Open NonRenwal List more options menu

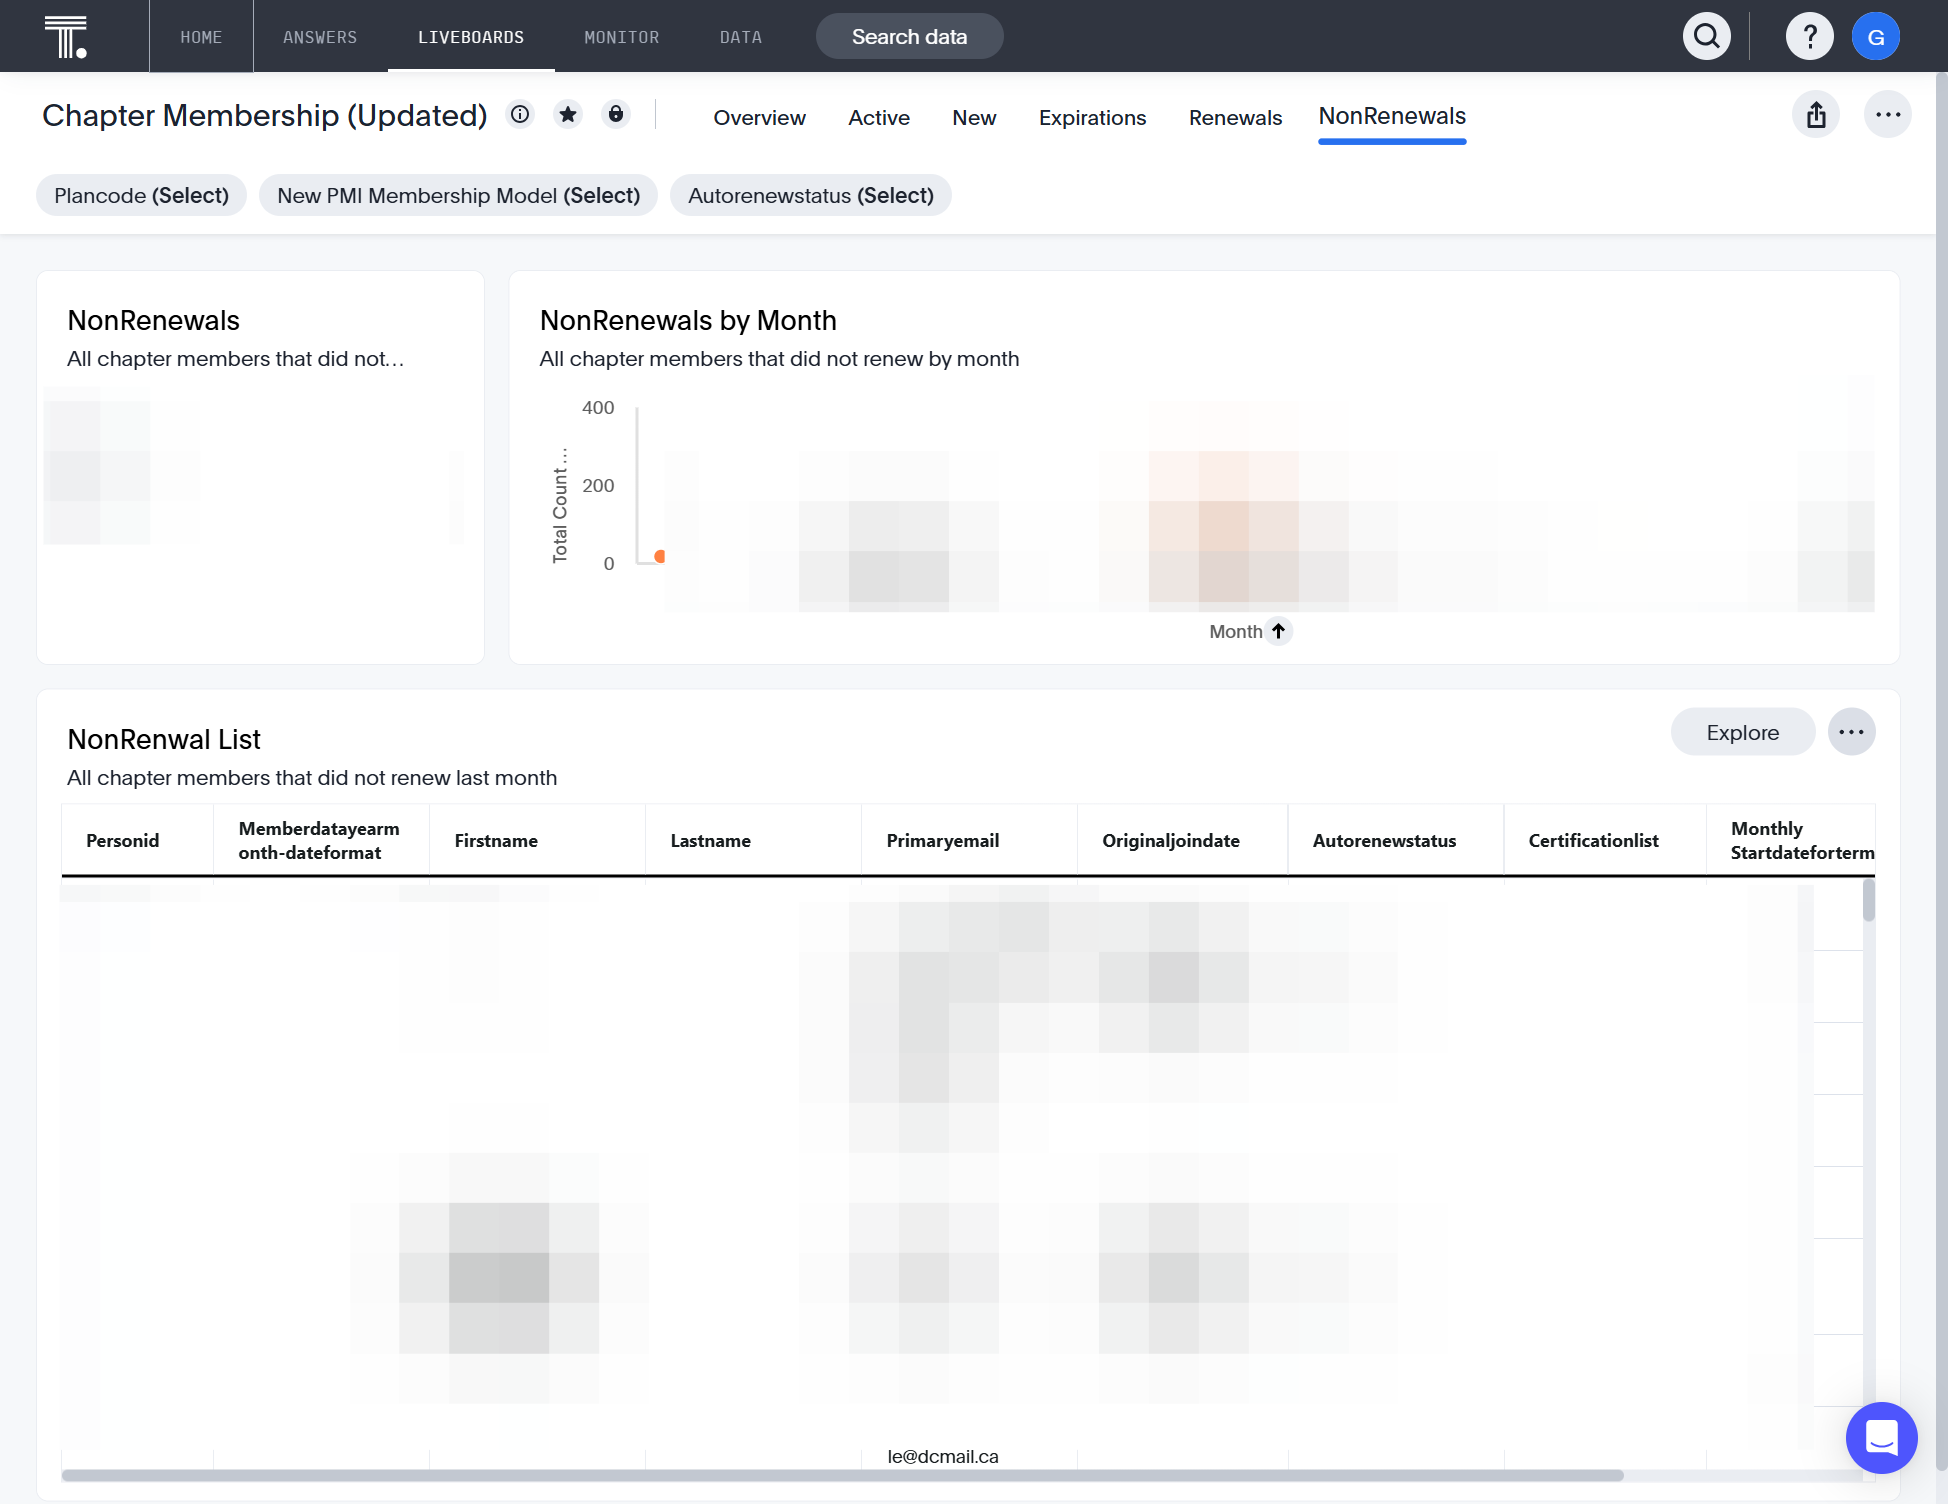[x=1851, y=732]
